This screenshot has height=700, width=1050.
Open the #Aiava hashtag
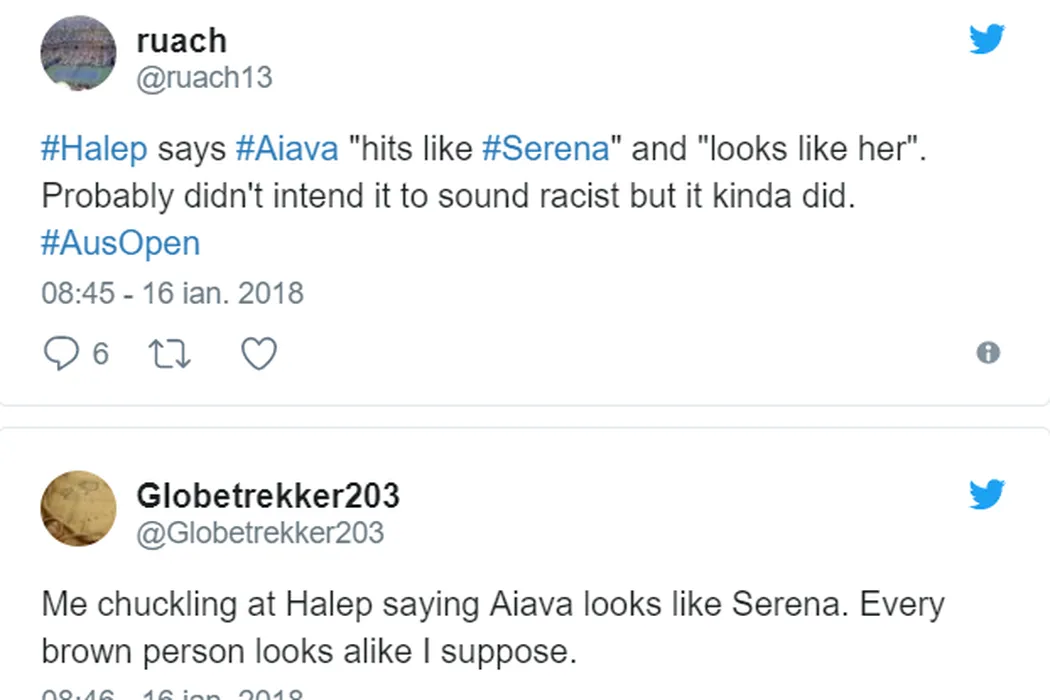click(288, 149)
